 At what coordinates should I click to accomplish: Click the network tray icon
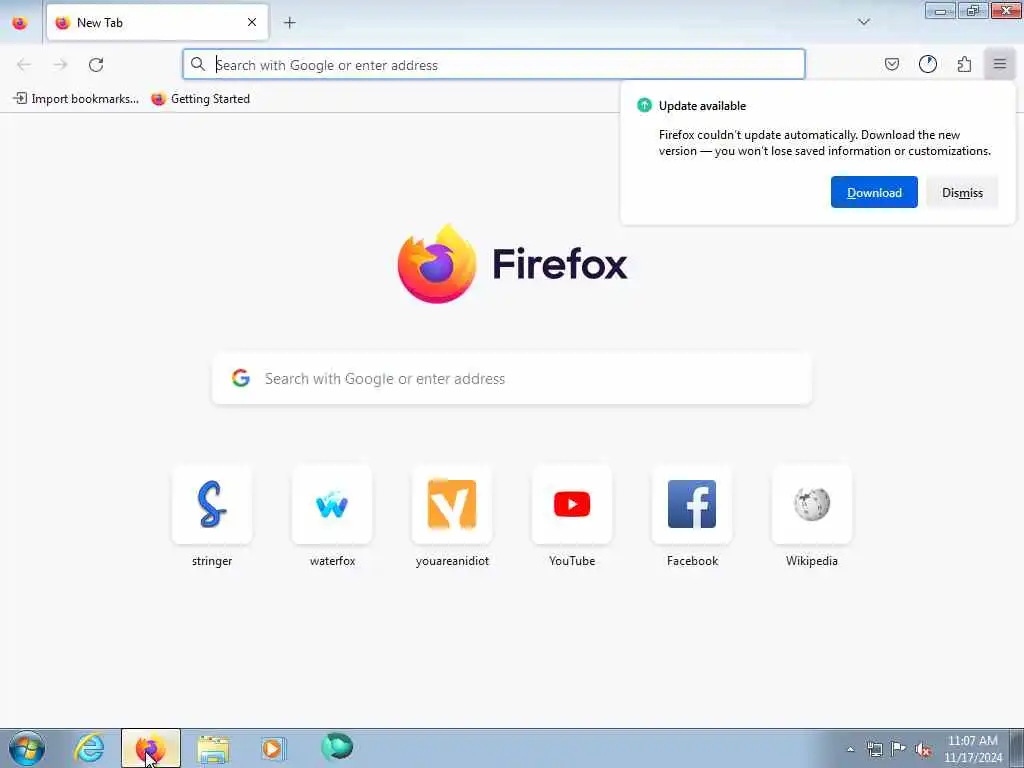pyautogui.click(x=874, y=749)
